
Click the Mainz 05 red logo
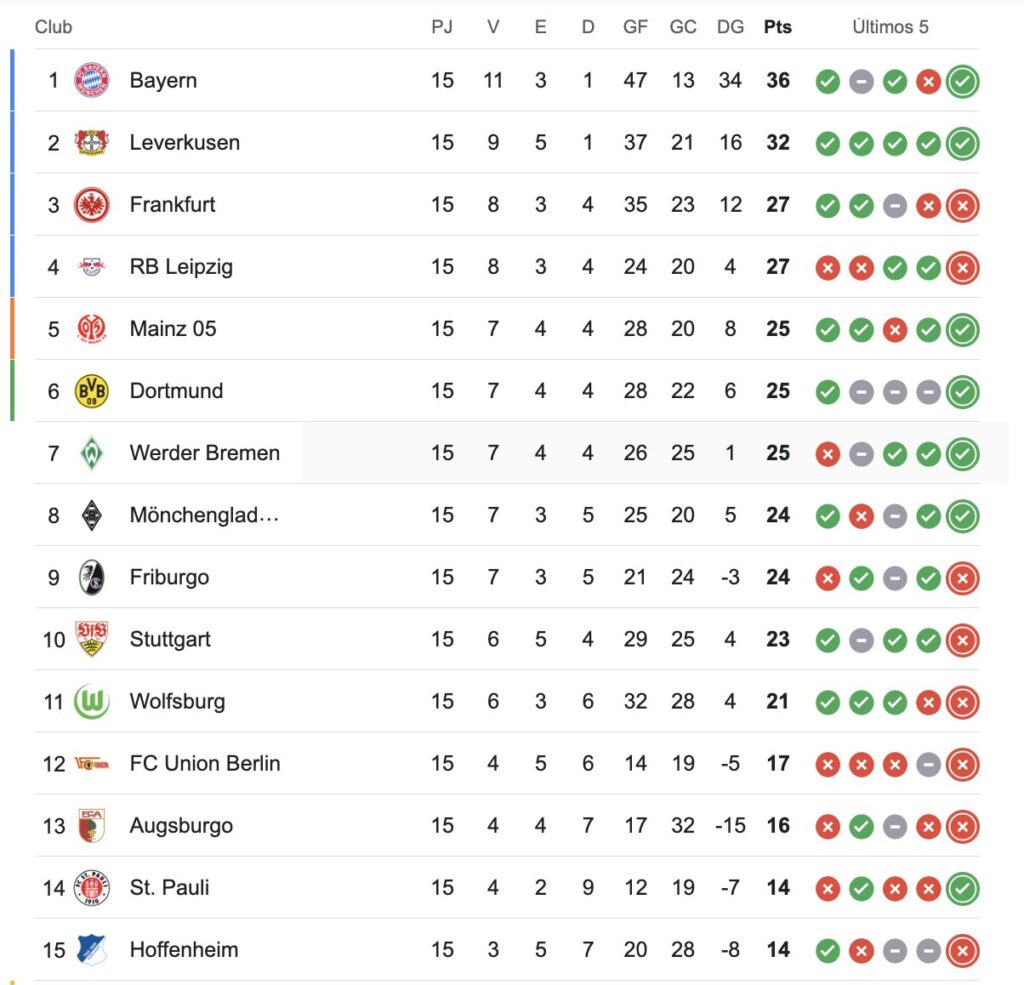pos(91,329)
